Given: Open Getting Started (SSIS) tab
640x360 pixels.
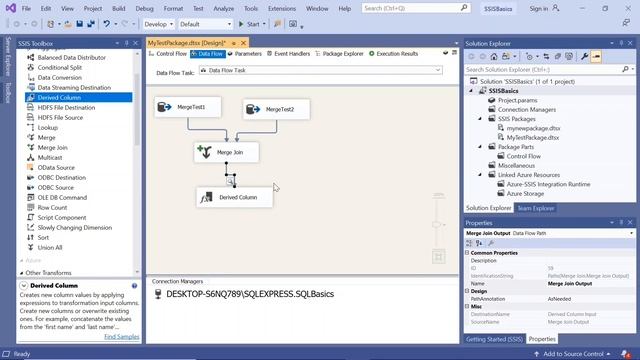Looking at the screenshot, I should pos(494,339).
